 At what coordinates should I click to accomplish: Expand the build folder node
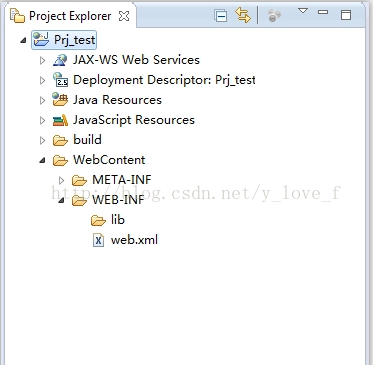pyautogui.click(x=42, y=140)
